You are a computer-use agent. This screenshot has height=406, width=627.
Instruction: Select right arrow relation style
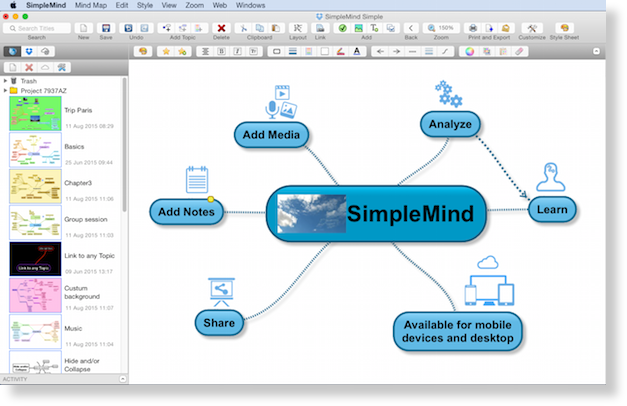pyautogui.click(x=396, y=51)
